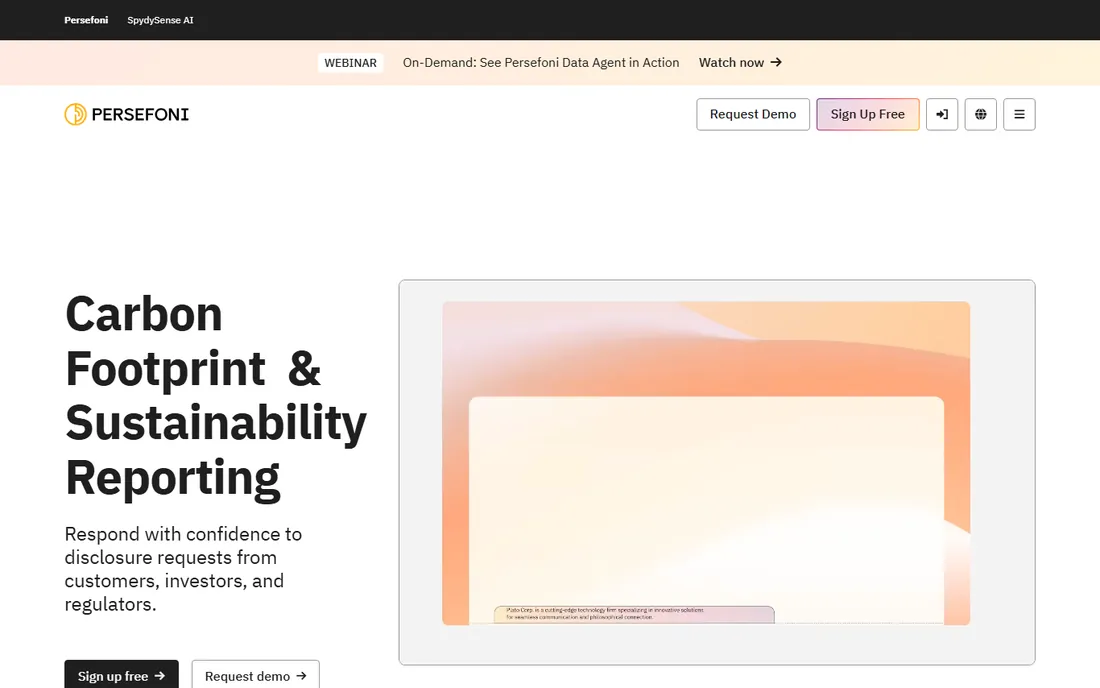Click the Watch now link

(x=740, y=62)
